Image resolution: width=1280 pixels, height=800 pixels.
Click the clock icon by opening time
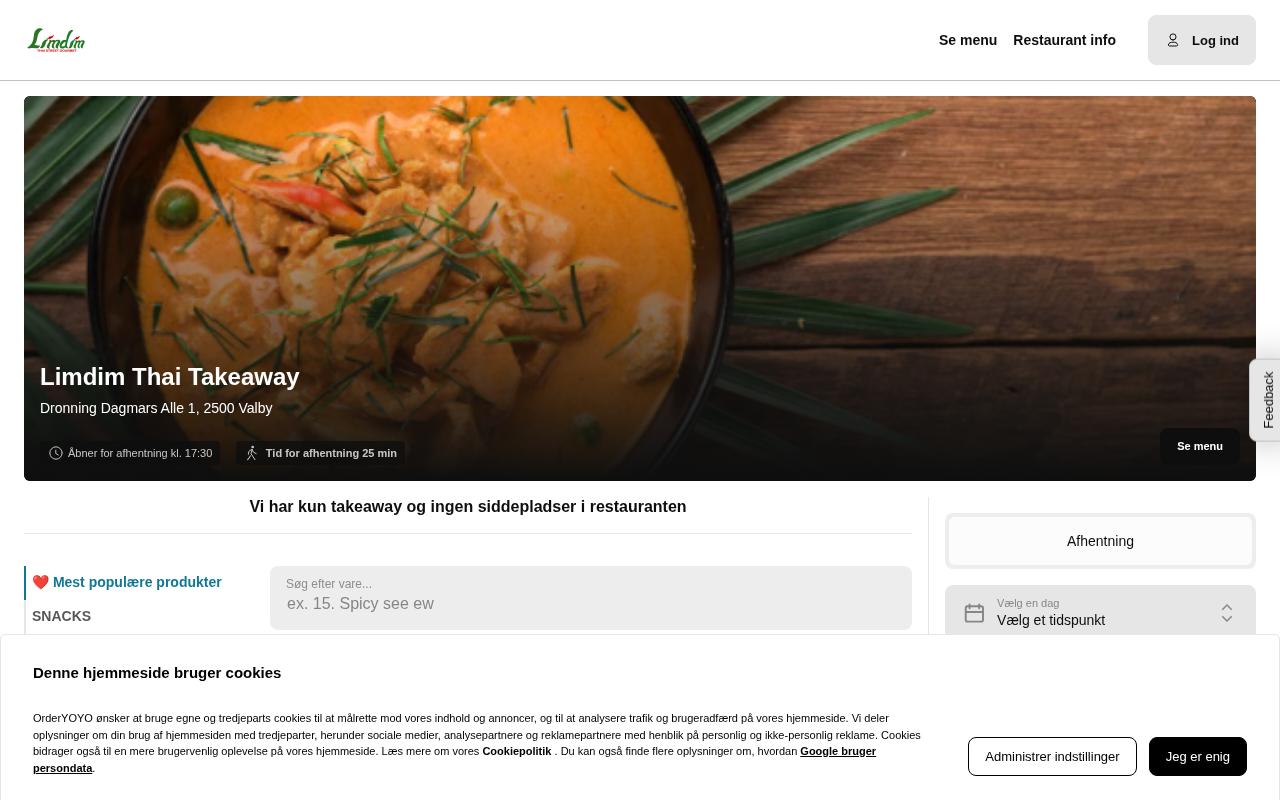[56, 453]
